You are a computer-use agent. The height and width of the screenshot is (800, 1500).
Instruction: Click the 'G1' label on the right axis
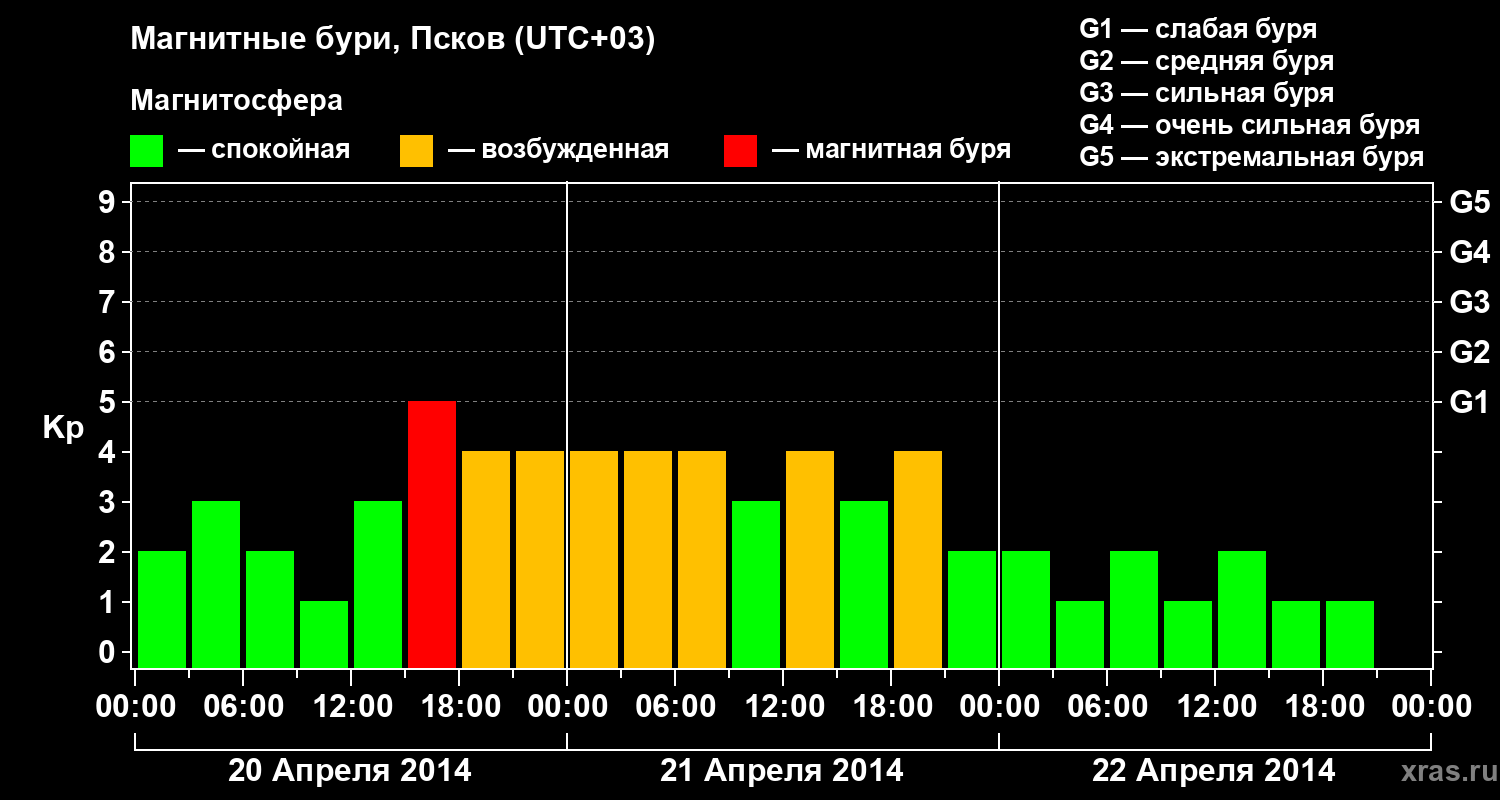coord(1469,403)
